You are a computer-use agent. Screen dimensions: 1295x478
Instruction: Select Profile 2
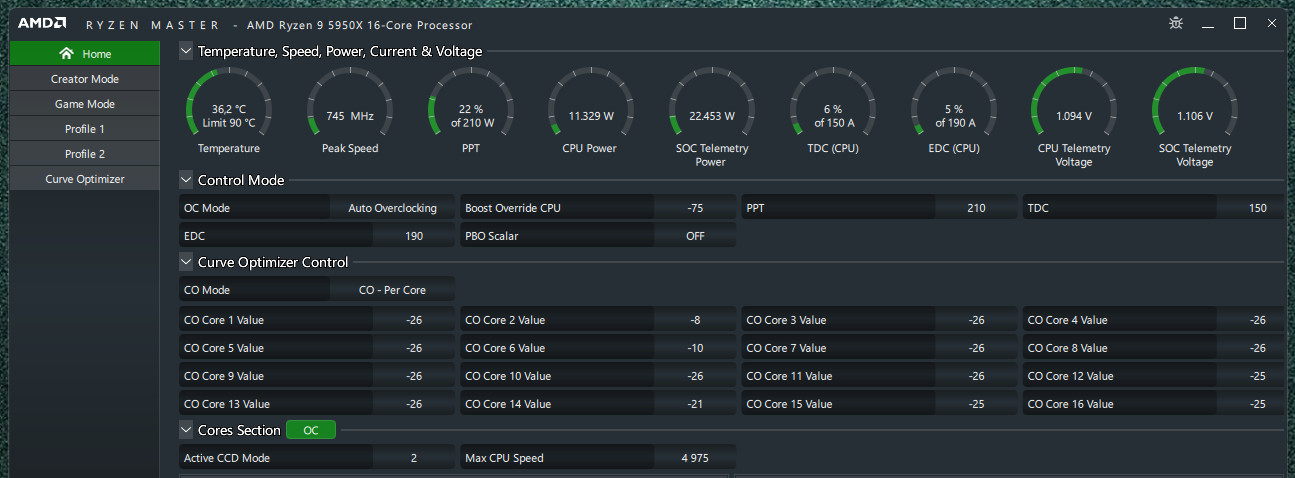tap(84, 154)
